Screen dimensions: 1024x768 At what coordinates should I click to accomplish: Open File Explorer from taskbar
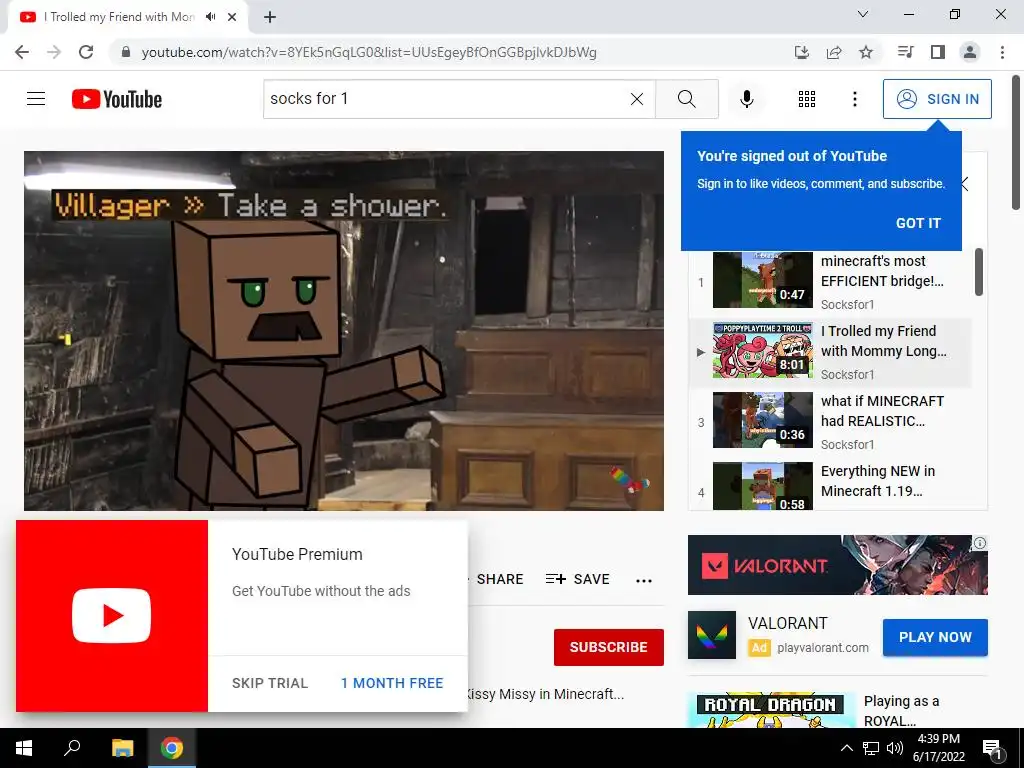tap(122, 748)
